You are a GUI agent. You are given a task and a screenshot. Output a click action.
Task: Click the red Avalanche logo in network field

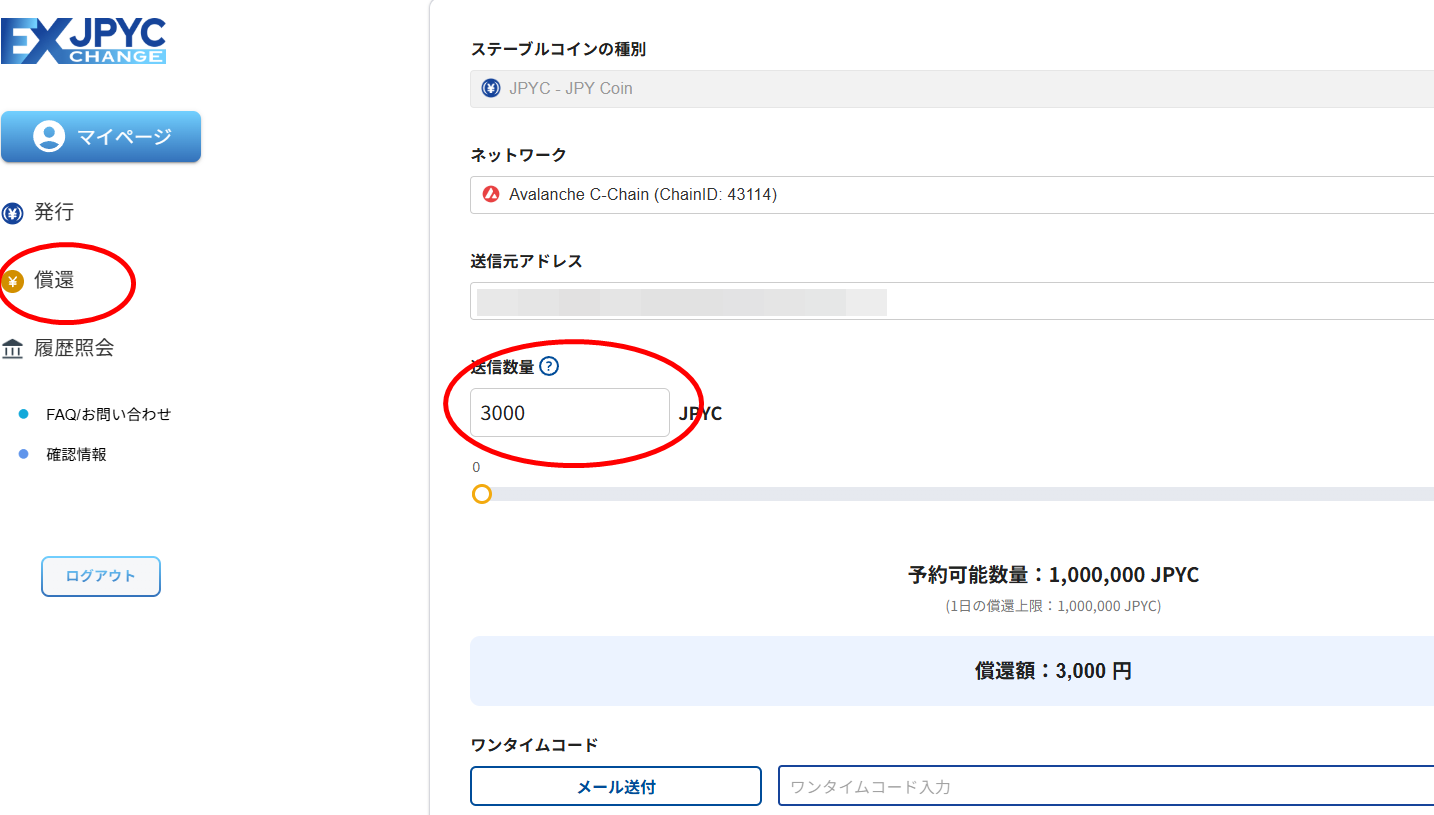(491, 195)
